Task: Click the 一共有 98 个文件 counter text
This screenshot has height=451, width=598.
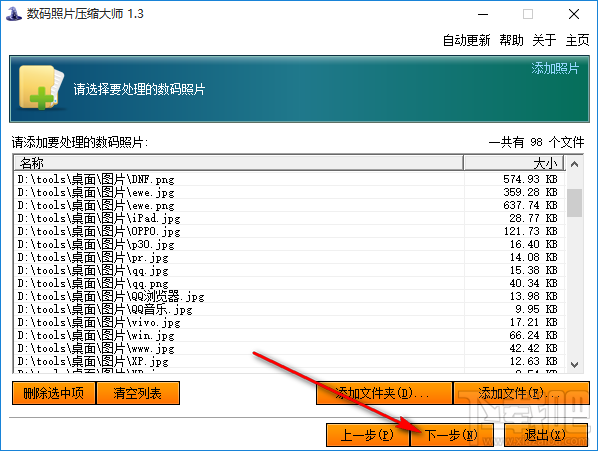Action: [x=536, y=142]
